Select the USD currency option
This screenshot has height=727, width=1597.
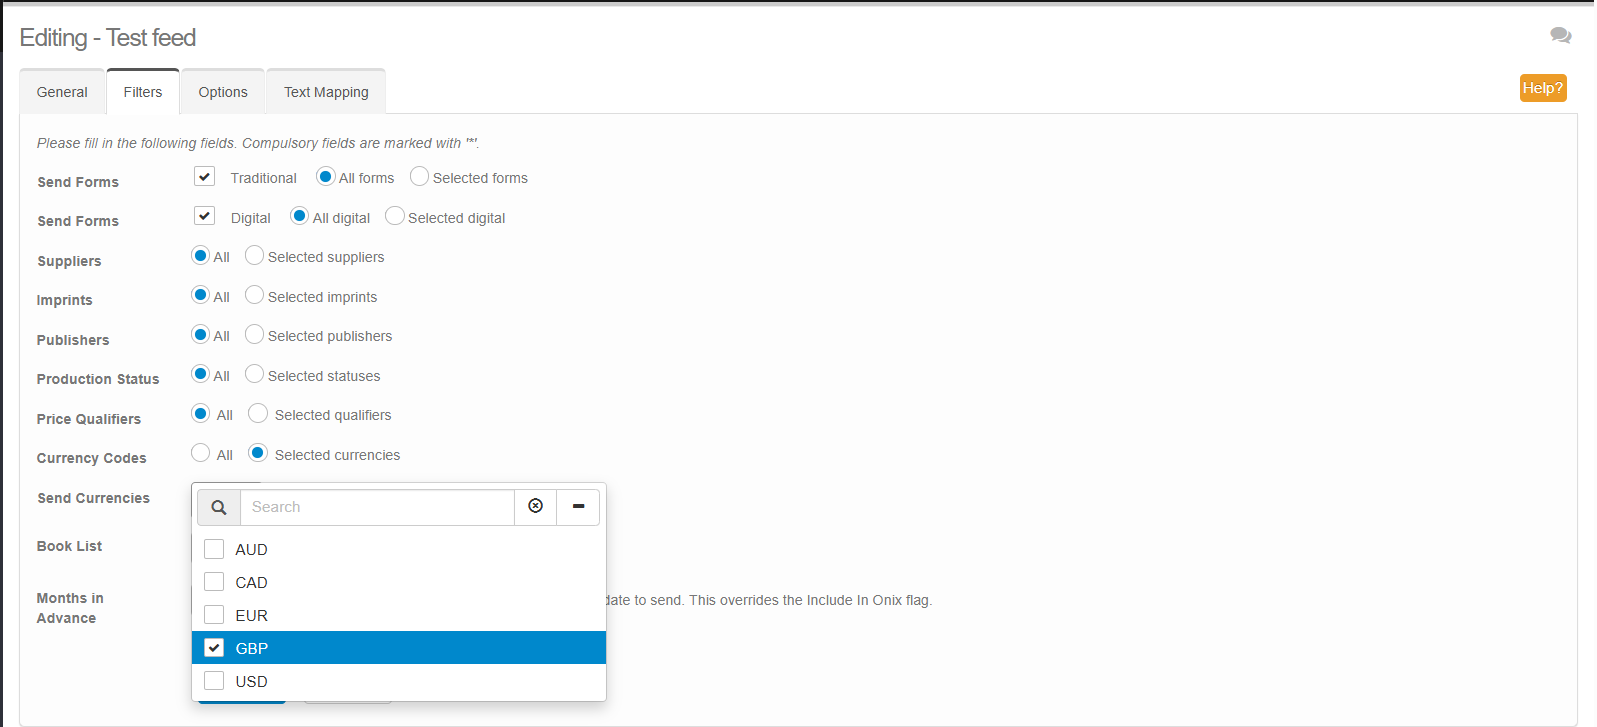[214, 681]
